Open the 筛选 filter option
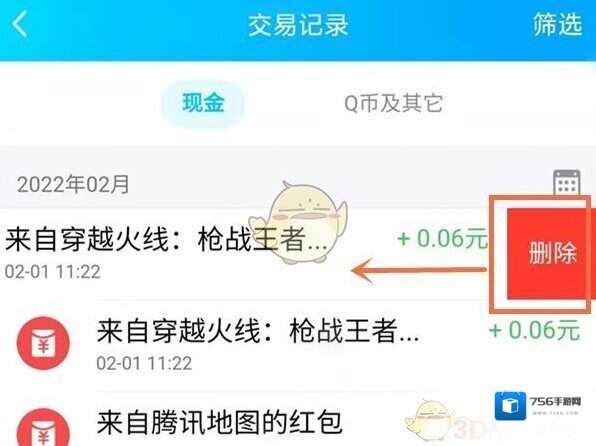 557,24
